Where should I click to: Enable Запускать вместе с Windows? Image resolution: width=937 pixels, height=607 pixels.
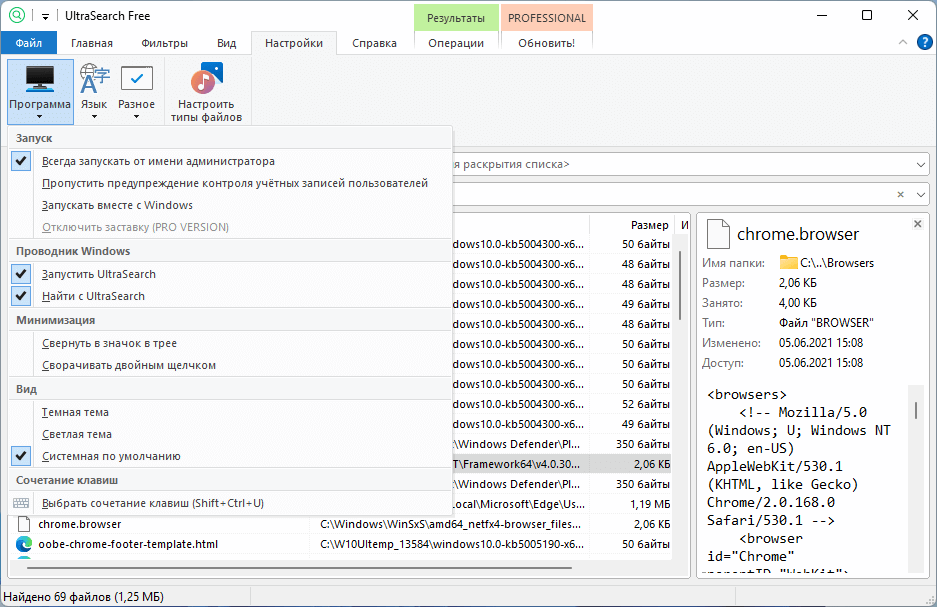(230, 206)
